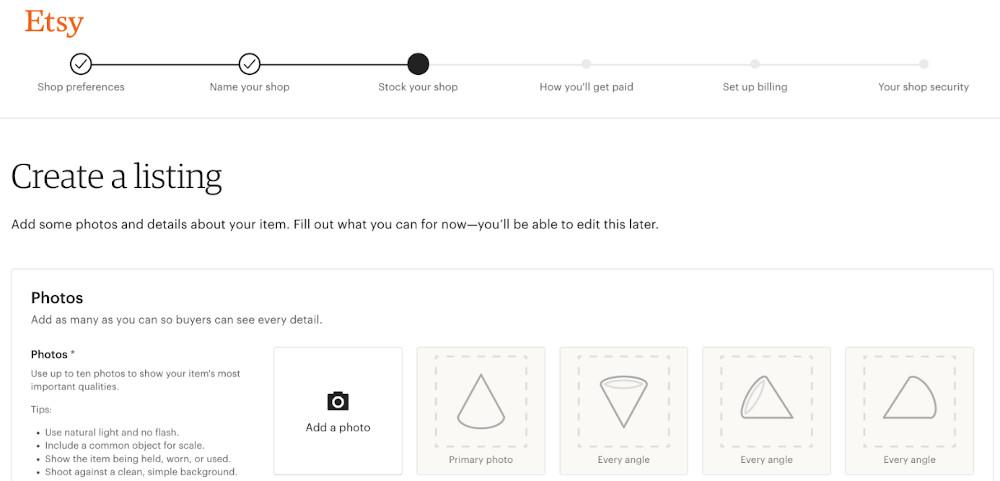This screenshot has width=1000, height=481.
Task: Jump to How you'll get paid step
Action: click(x=586, y=87)
